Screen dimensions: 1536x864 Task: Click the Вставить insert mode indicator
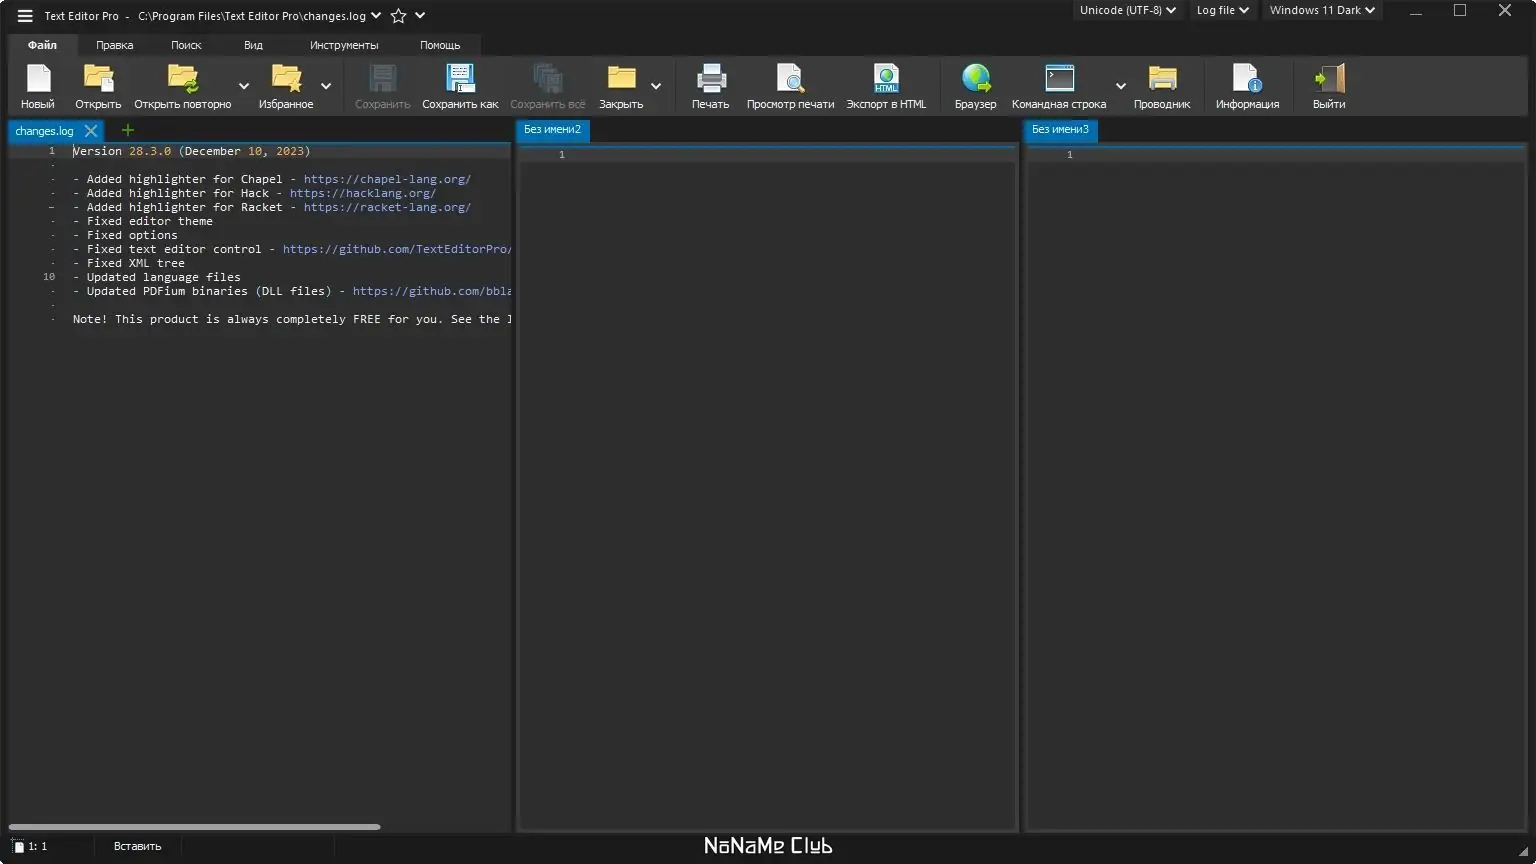[x=137, y=846]
